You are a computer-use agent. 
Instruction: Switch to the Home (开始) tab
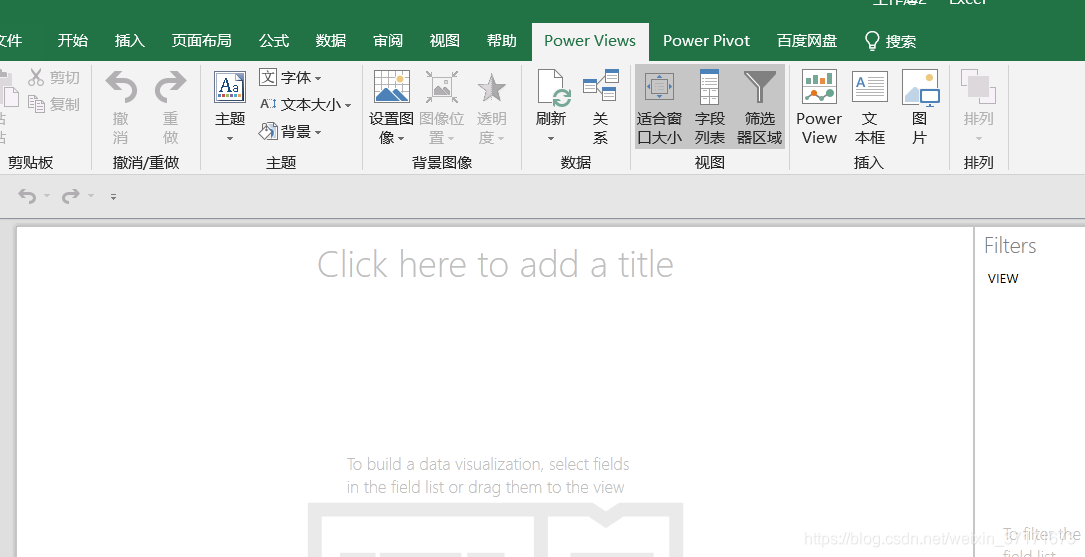click(73, 41)
